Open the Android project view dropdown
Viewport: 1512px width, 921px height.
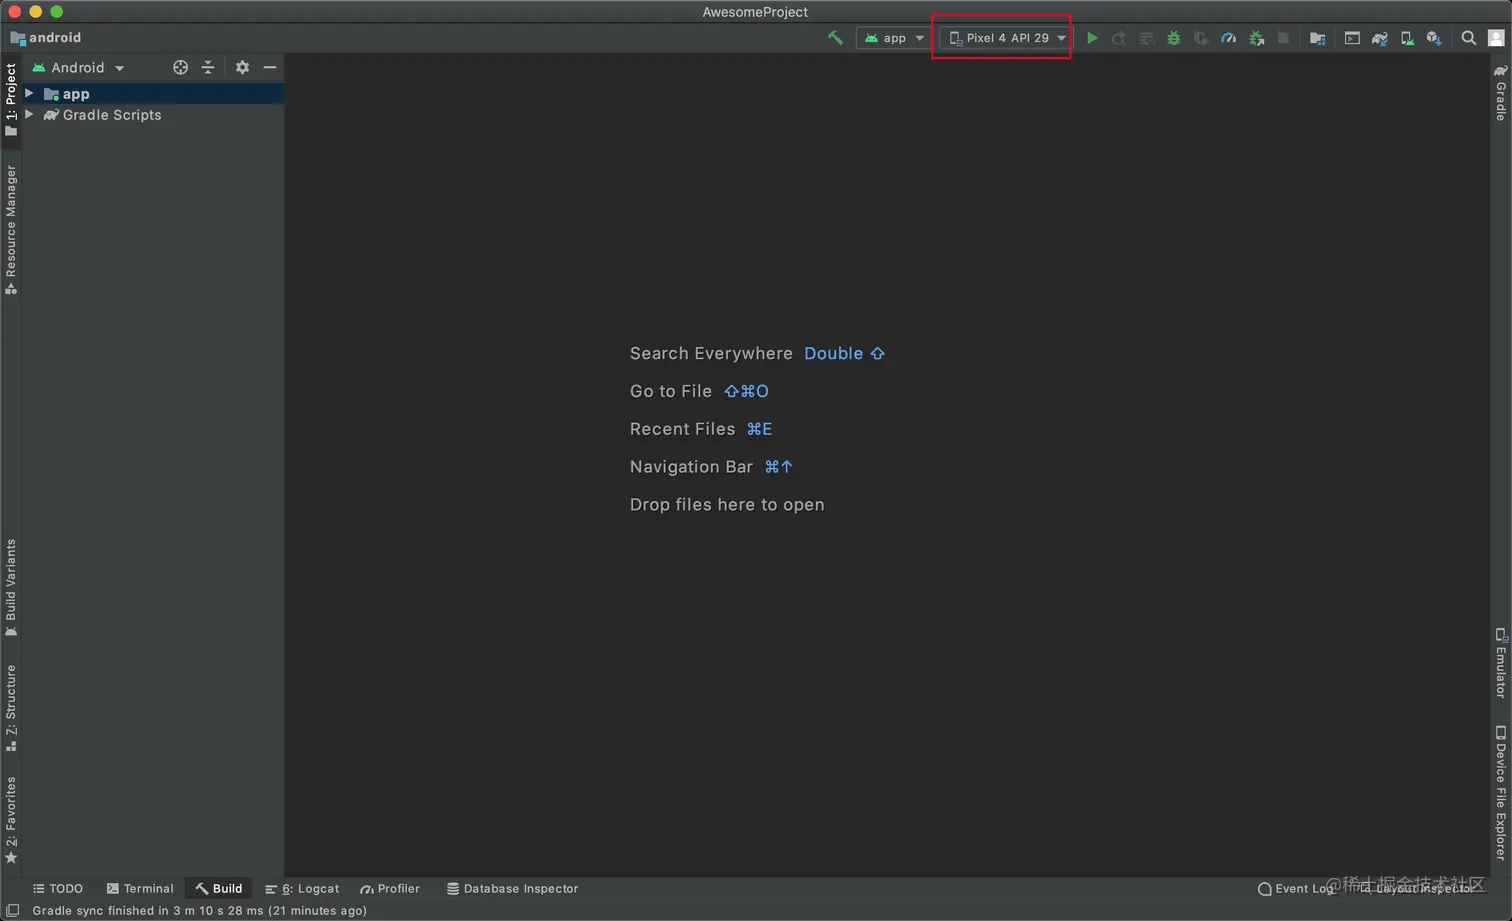78,67
